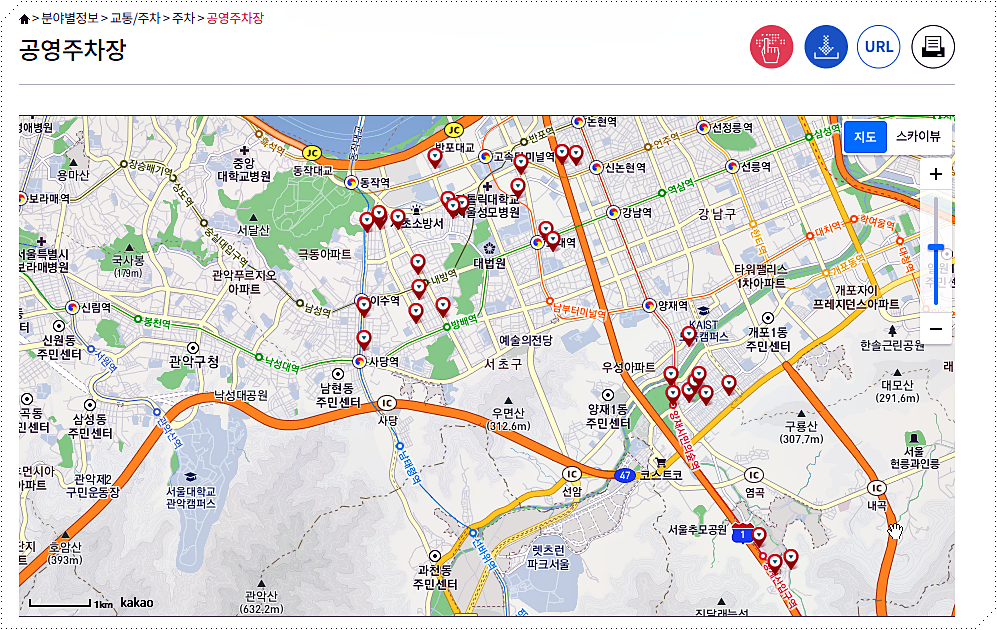
Task: Click 대법원 label on map
Action: point(490,263)
